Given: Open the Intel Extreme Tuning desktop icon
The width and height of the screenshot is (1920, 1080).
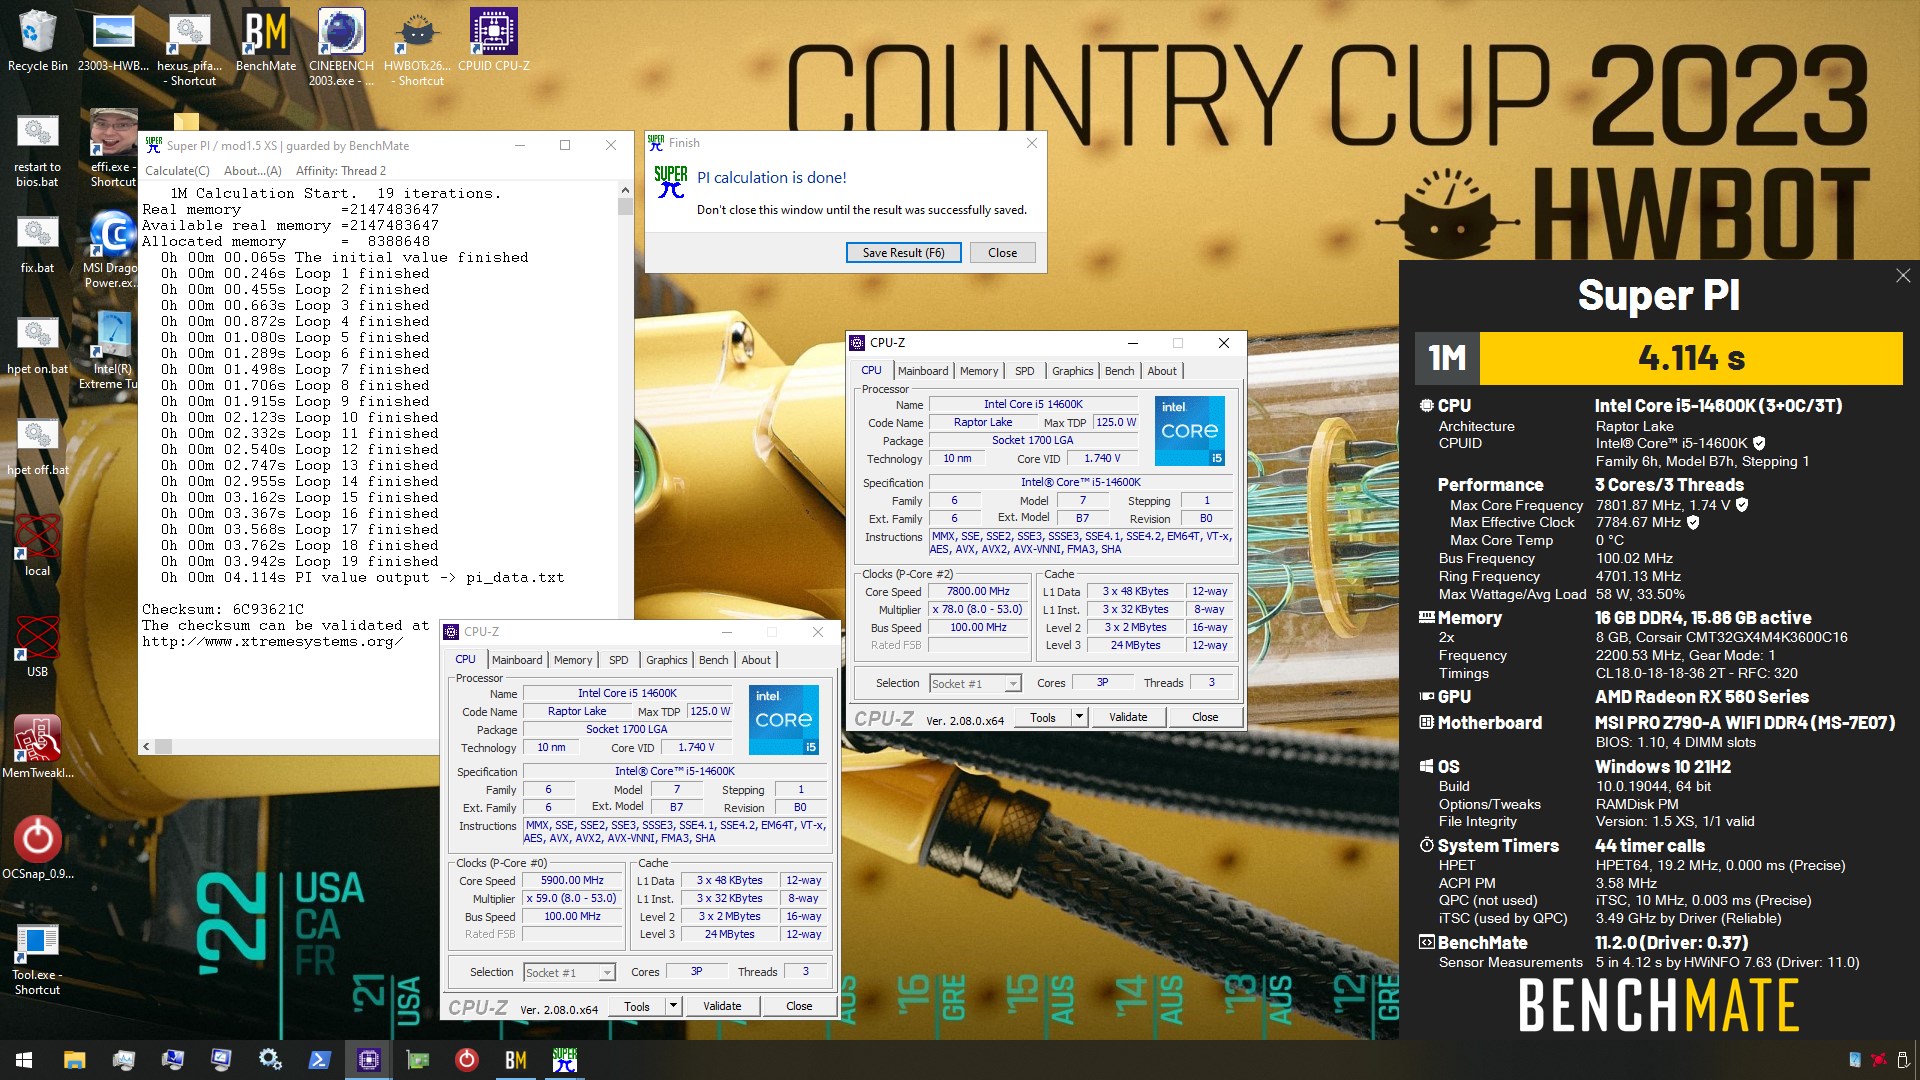Looking at the screenshot, I should pos(112,352).
